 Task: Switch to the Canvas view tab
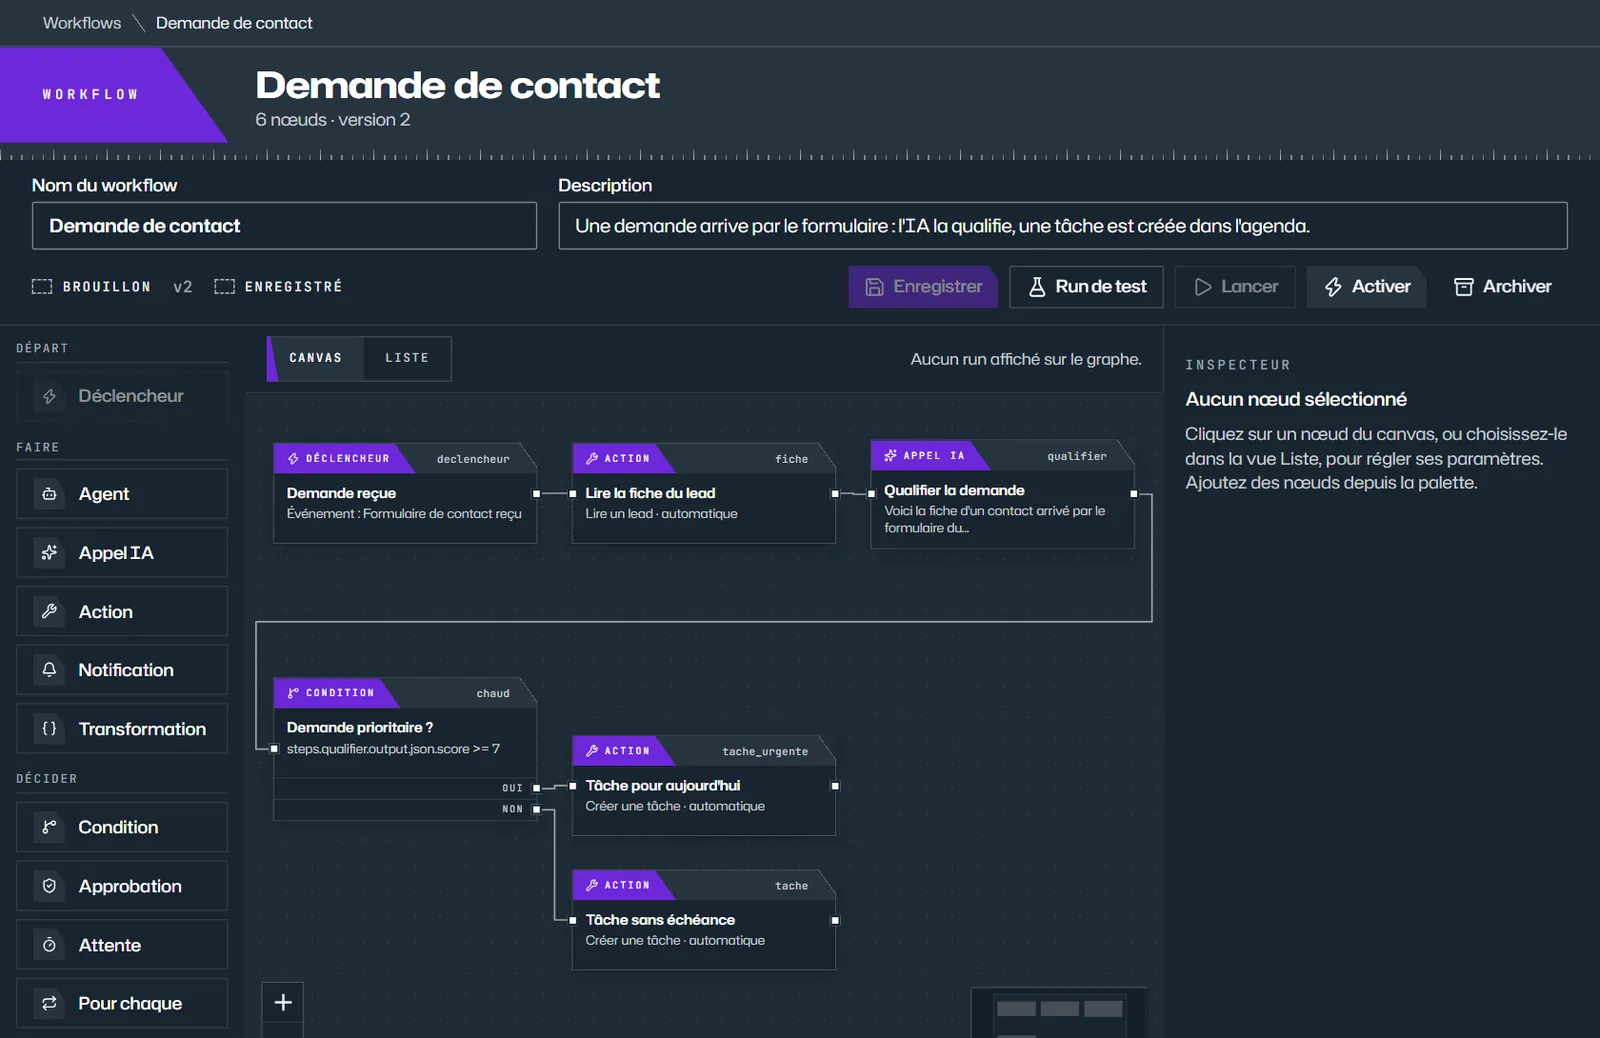click(x=315, y=358)
